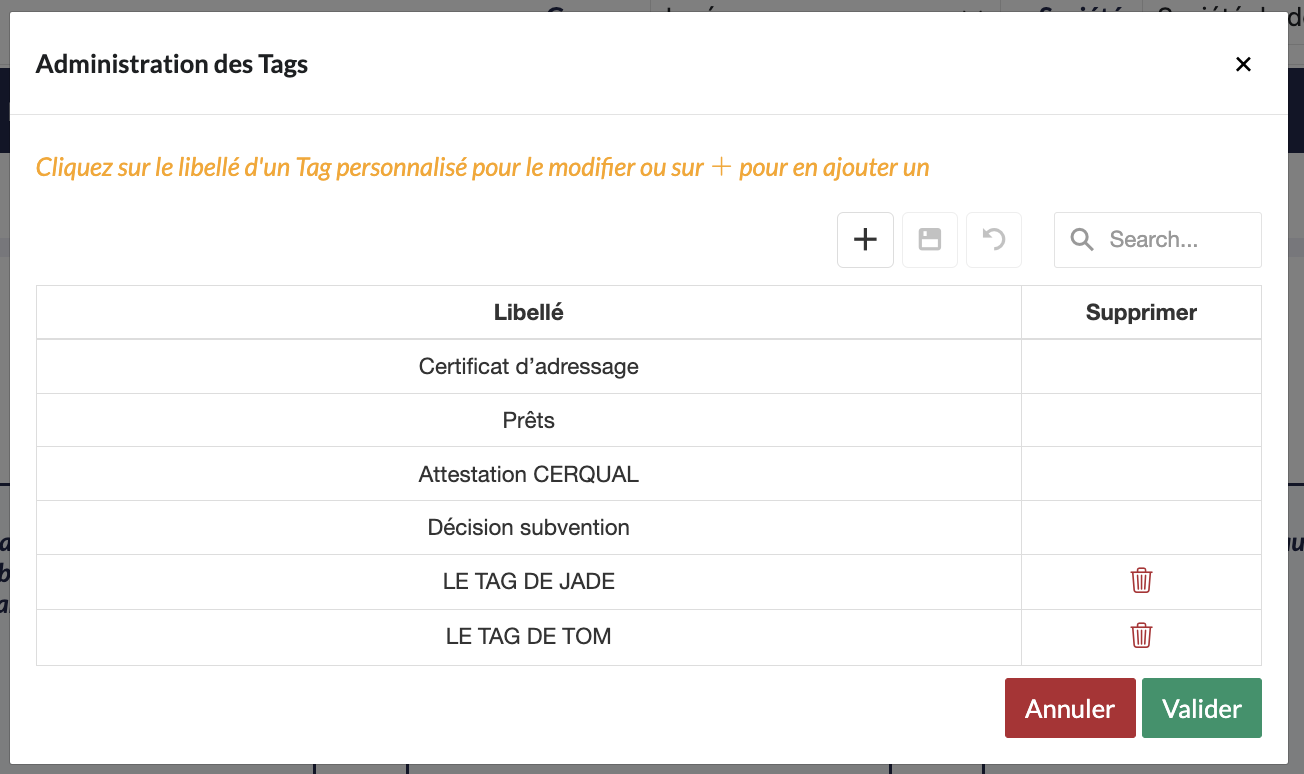The image size is (1304, 774).
Task: Delete LE TAG DE JADE with its trash icon
Action: [x=1141, y=581]
